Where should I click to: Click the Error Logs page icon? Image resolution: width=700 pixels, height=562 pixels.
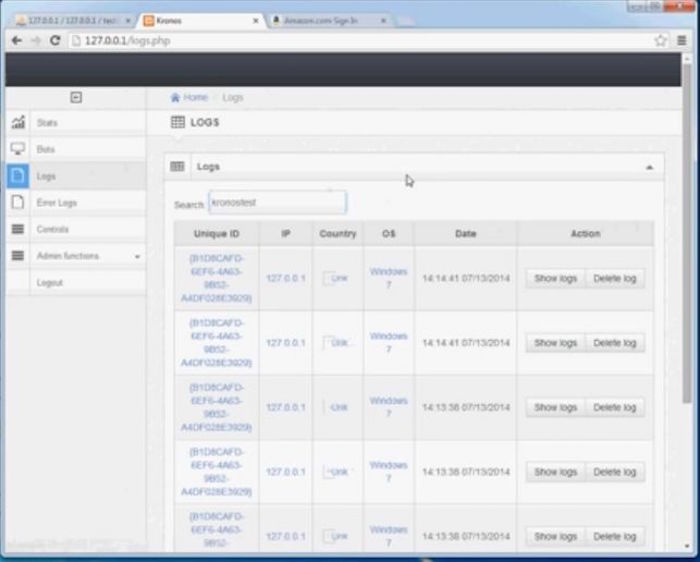[18, 203]
